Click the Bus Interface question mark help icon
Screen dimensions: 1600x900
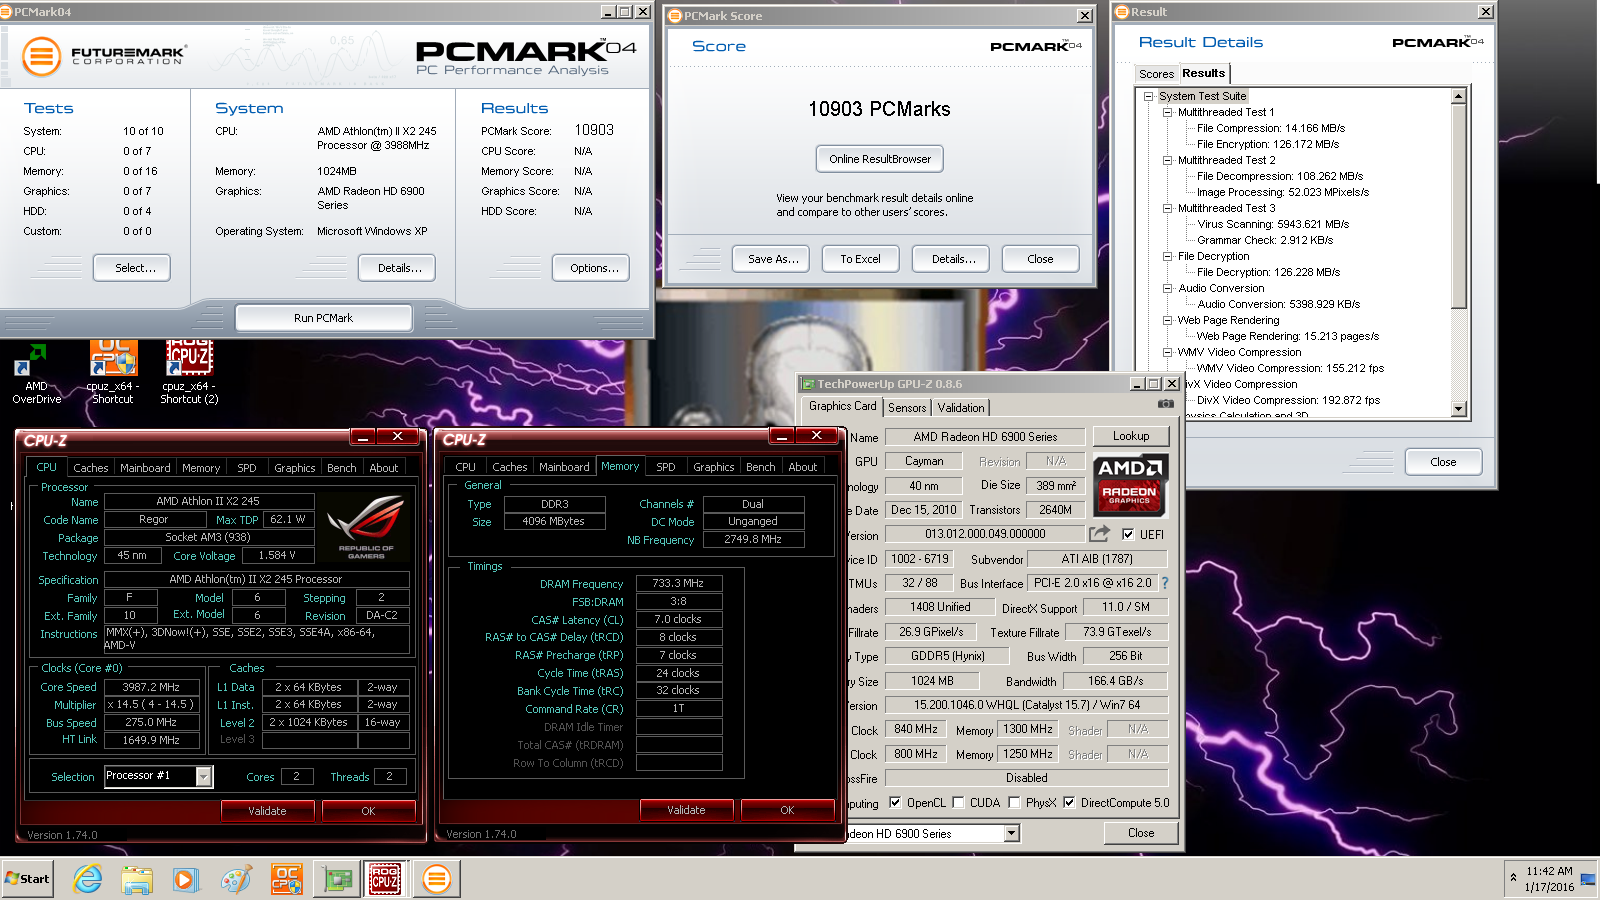[x=1165, y=583]
